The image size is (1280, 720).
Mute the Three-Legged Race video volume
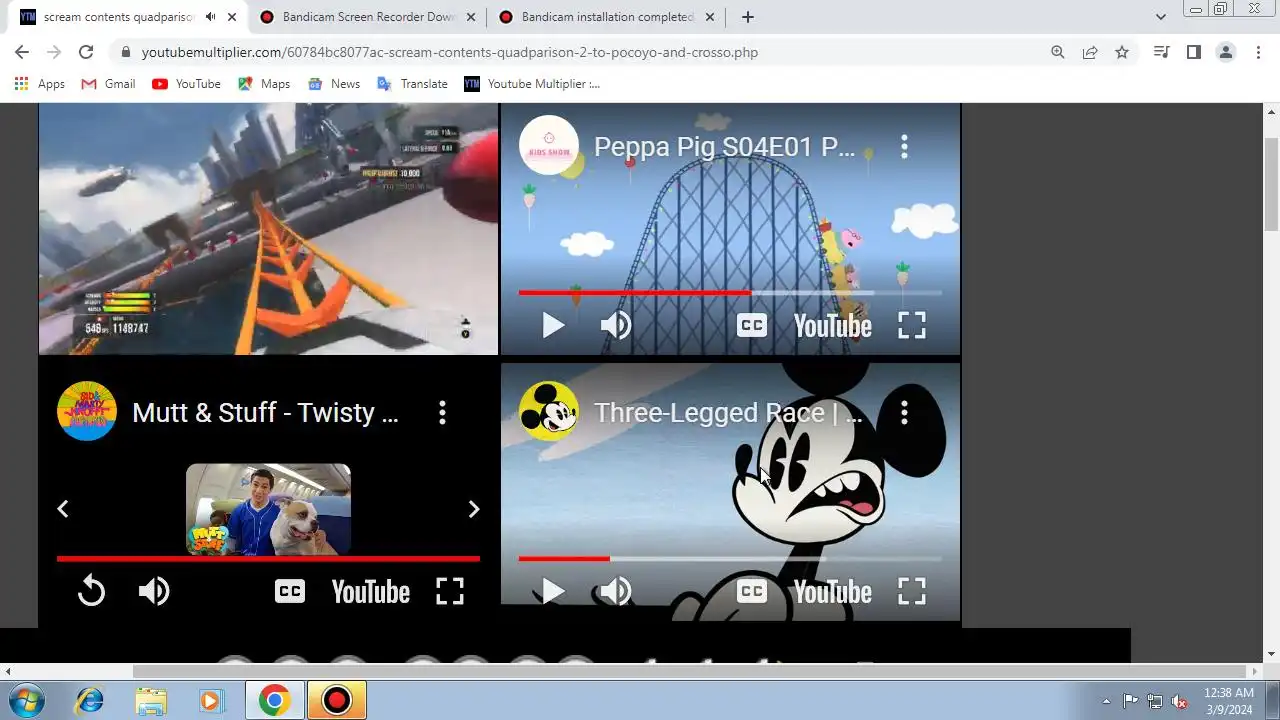[x=615, y=592]
